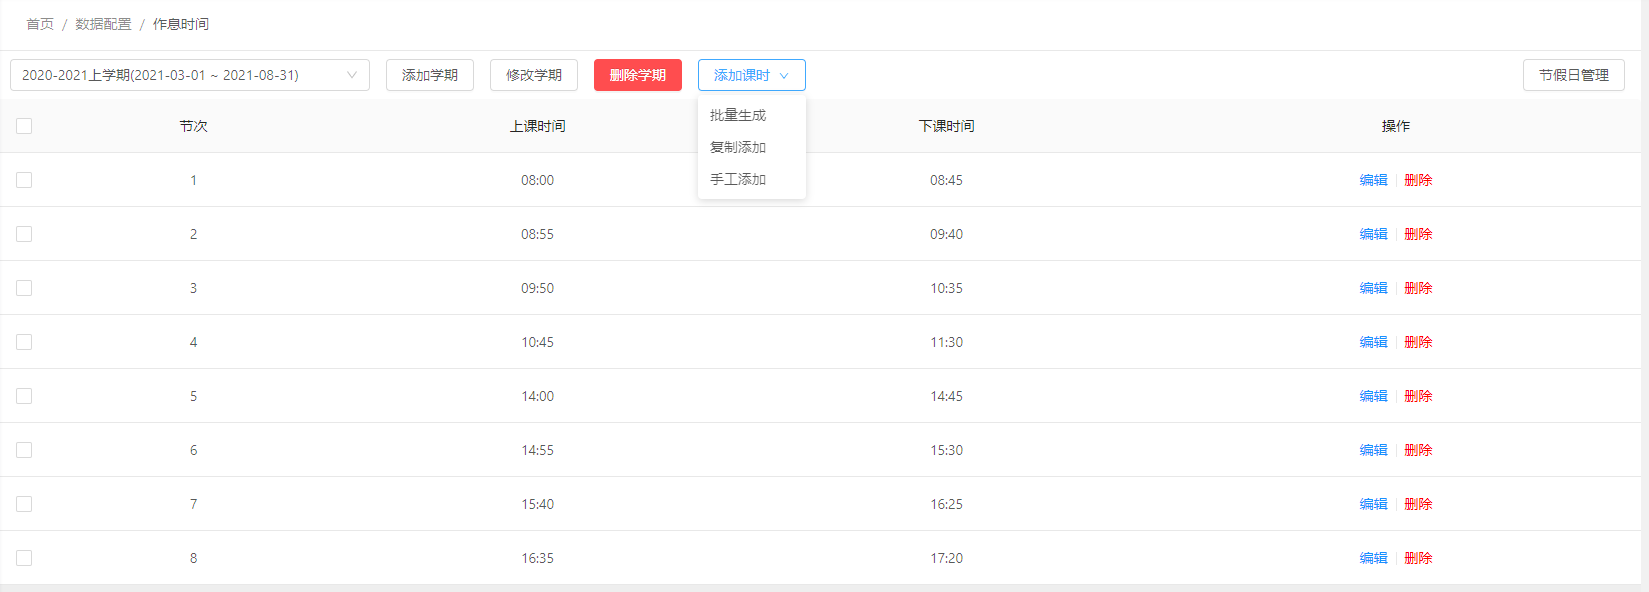Delete period 6 via 删除 link
Screen dimensions: 1649x592
point(1418,450)
